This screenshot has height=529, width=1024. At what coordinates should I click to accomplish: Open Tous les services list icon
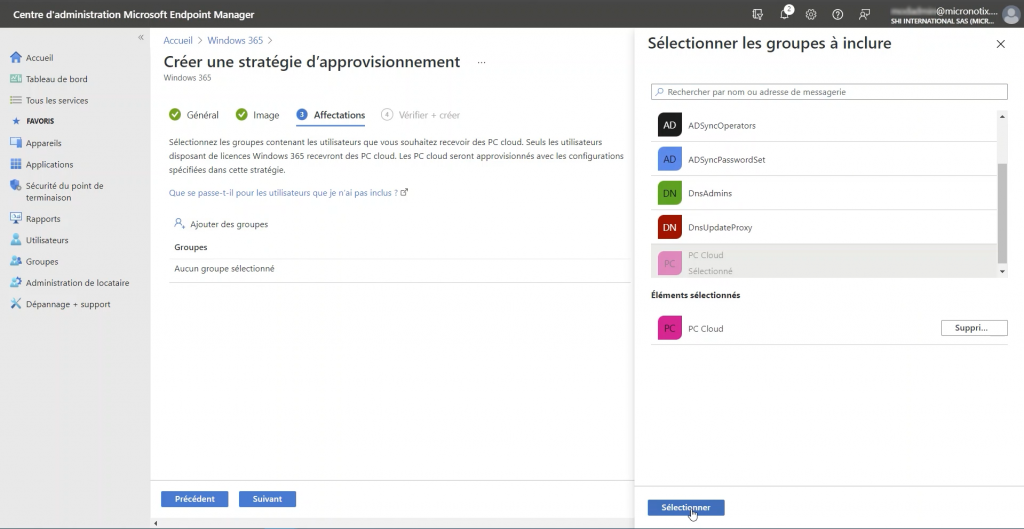tap(16, 101)
